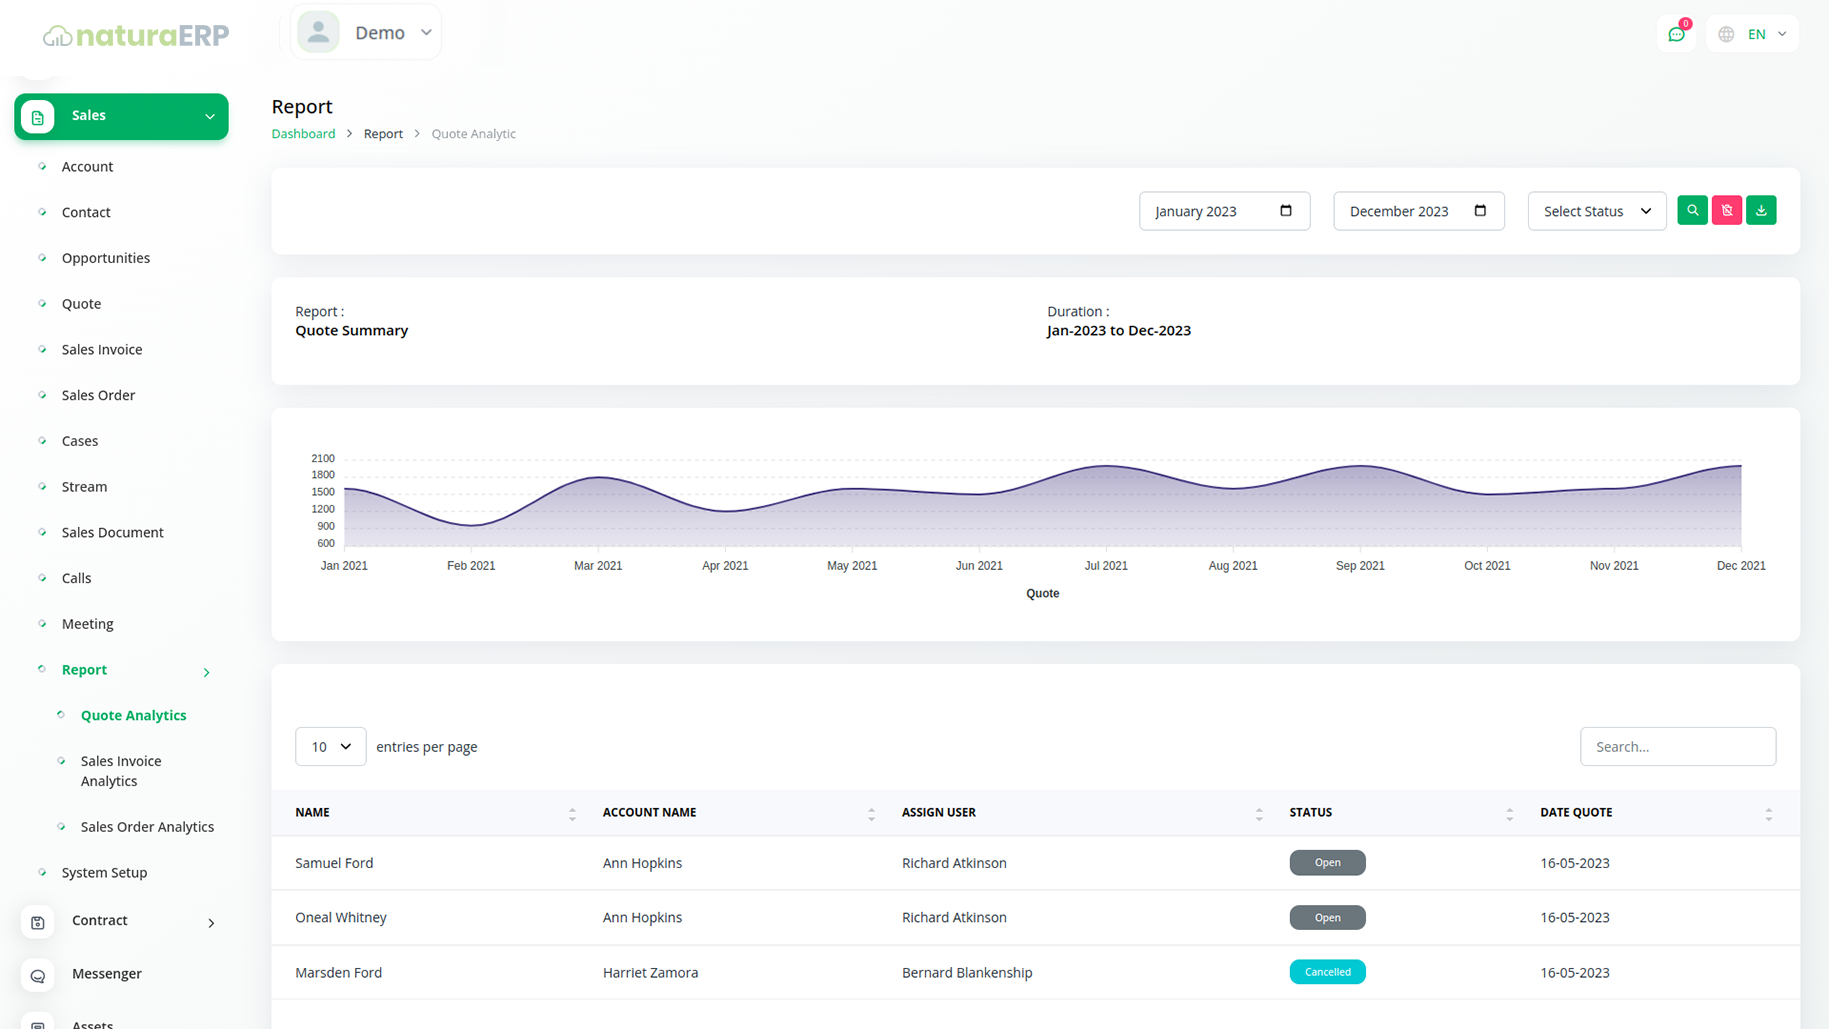Click the Quote chart legend label

pos(1042,593)
